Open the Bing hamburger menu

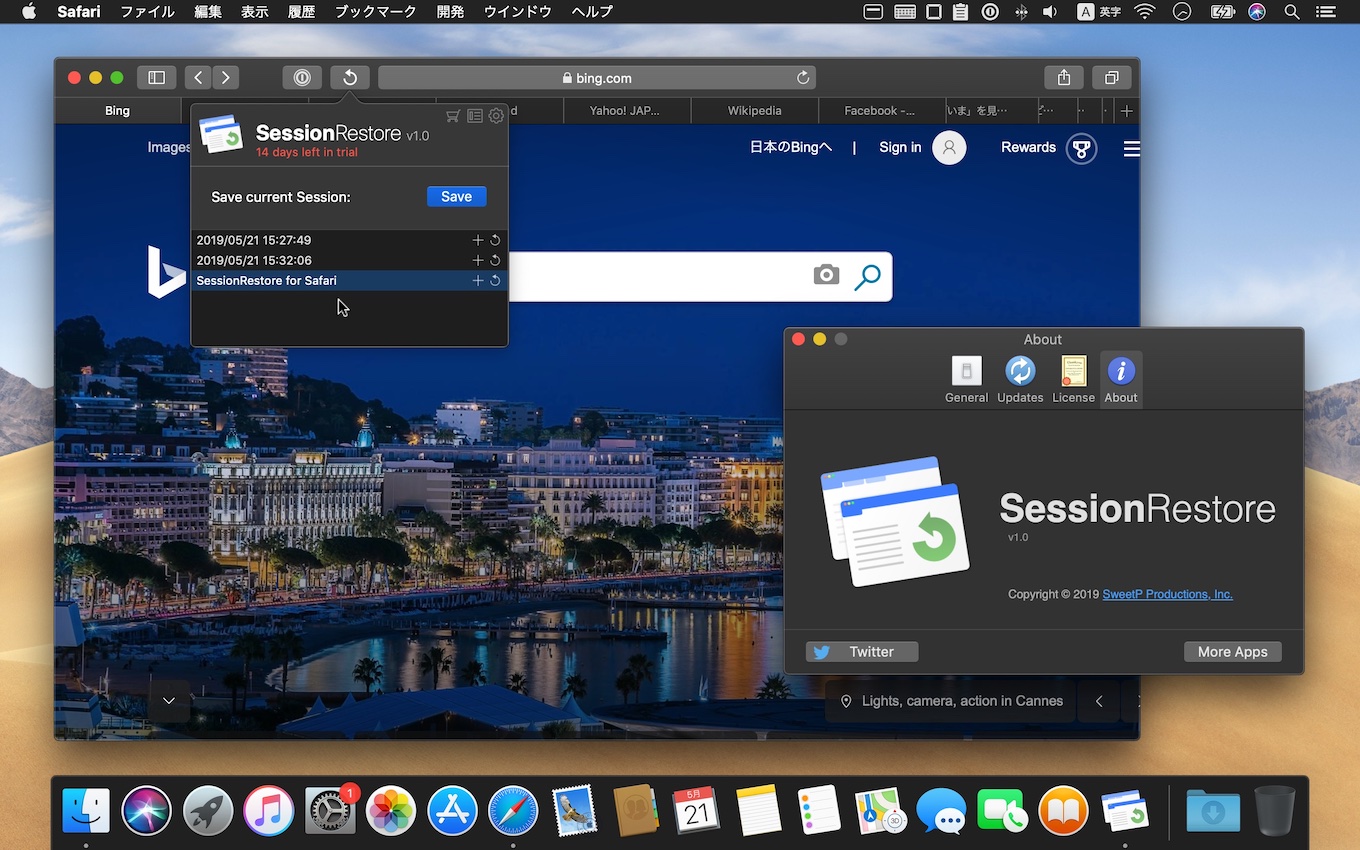[x=1131, y=149]
